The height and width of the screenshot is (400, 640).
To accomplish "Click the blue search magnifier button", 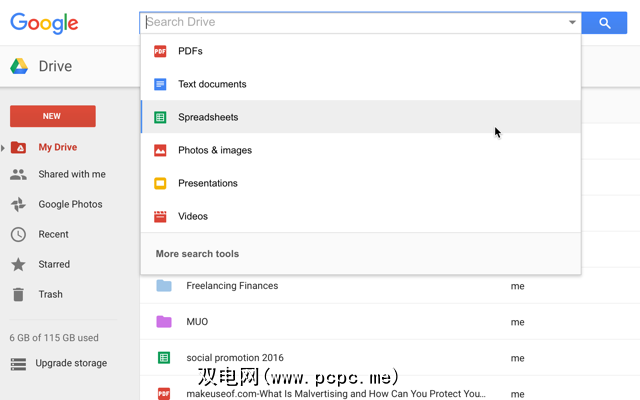I will click(604, 23).
